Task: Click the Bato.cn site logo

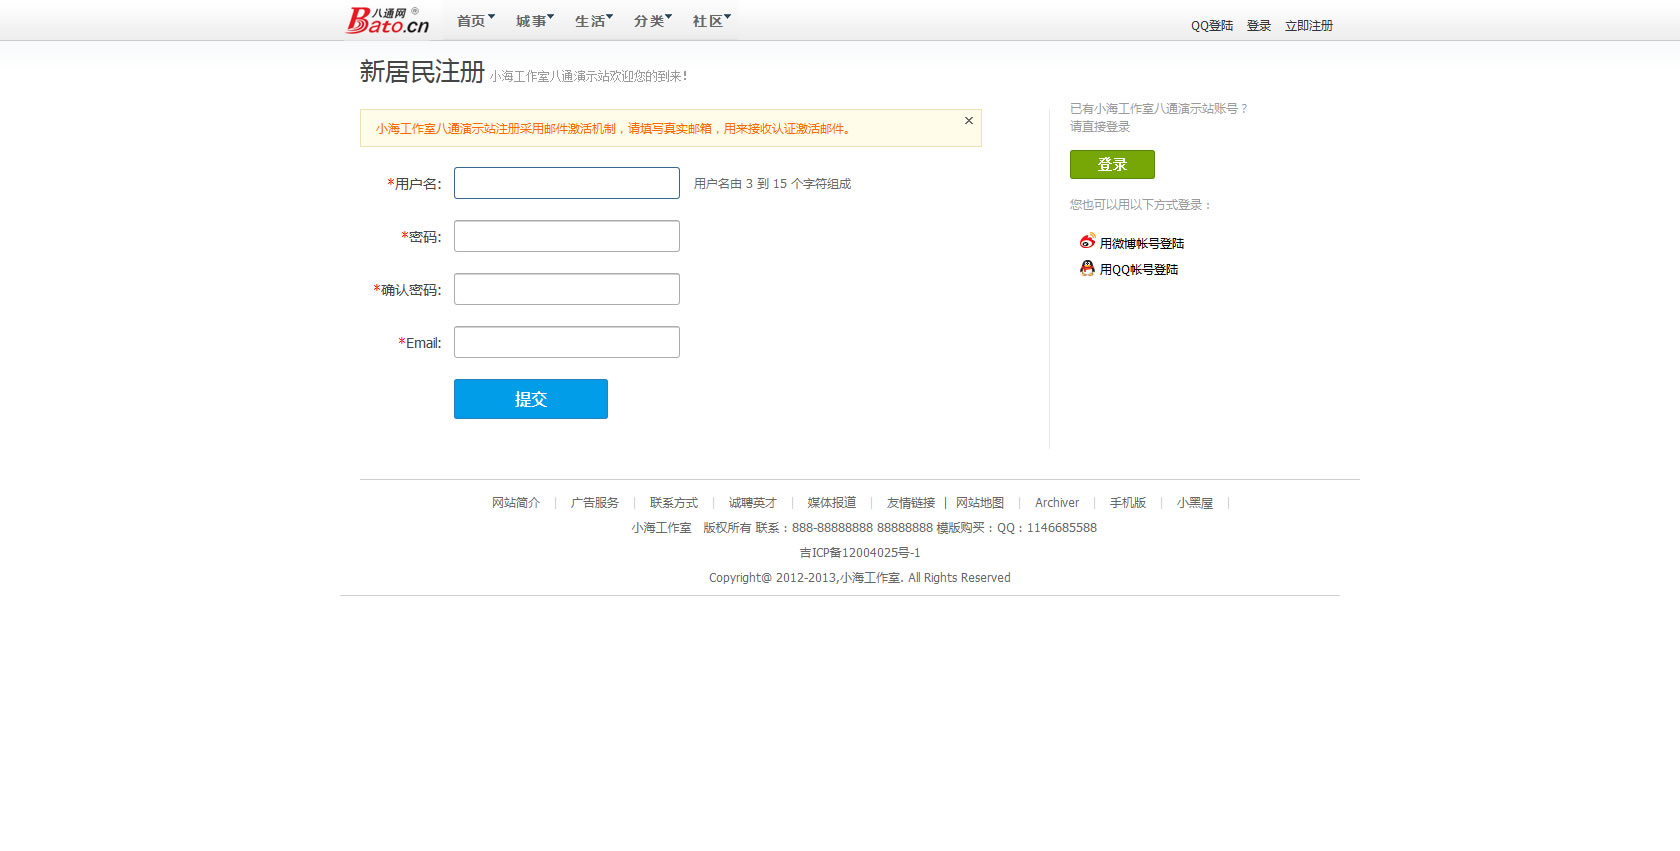Action: click(387, 20)
